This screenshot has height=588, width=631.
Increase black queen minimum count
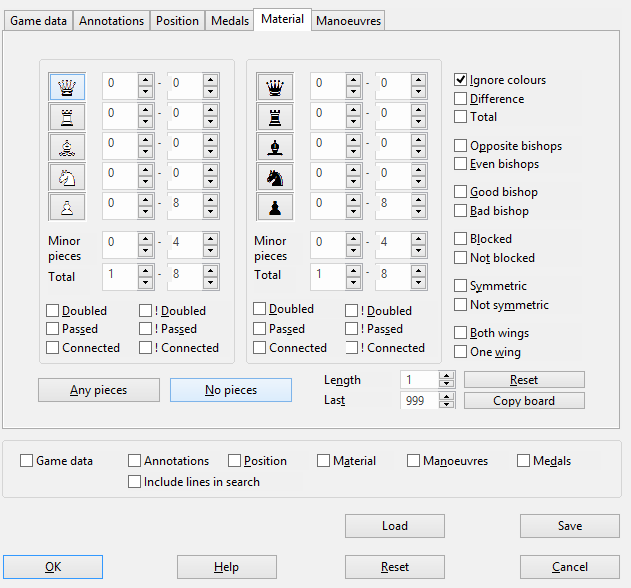coord(353,80)
